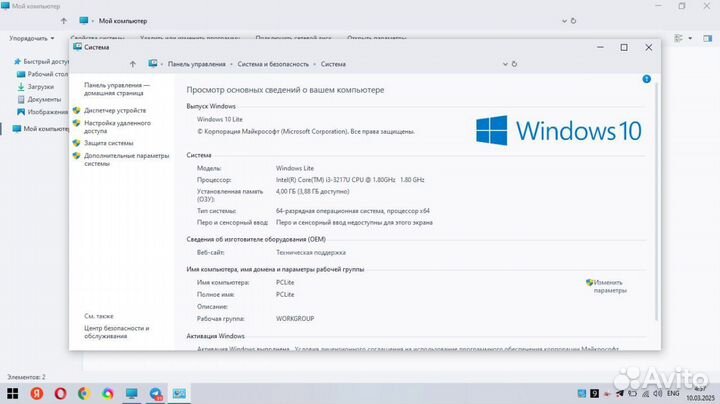
Task: Activate the System control panel taskbar icon
Action: [179, 393]
